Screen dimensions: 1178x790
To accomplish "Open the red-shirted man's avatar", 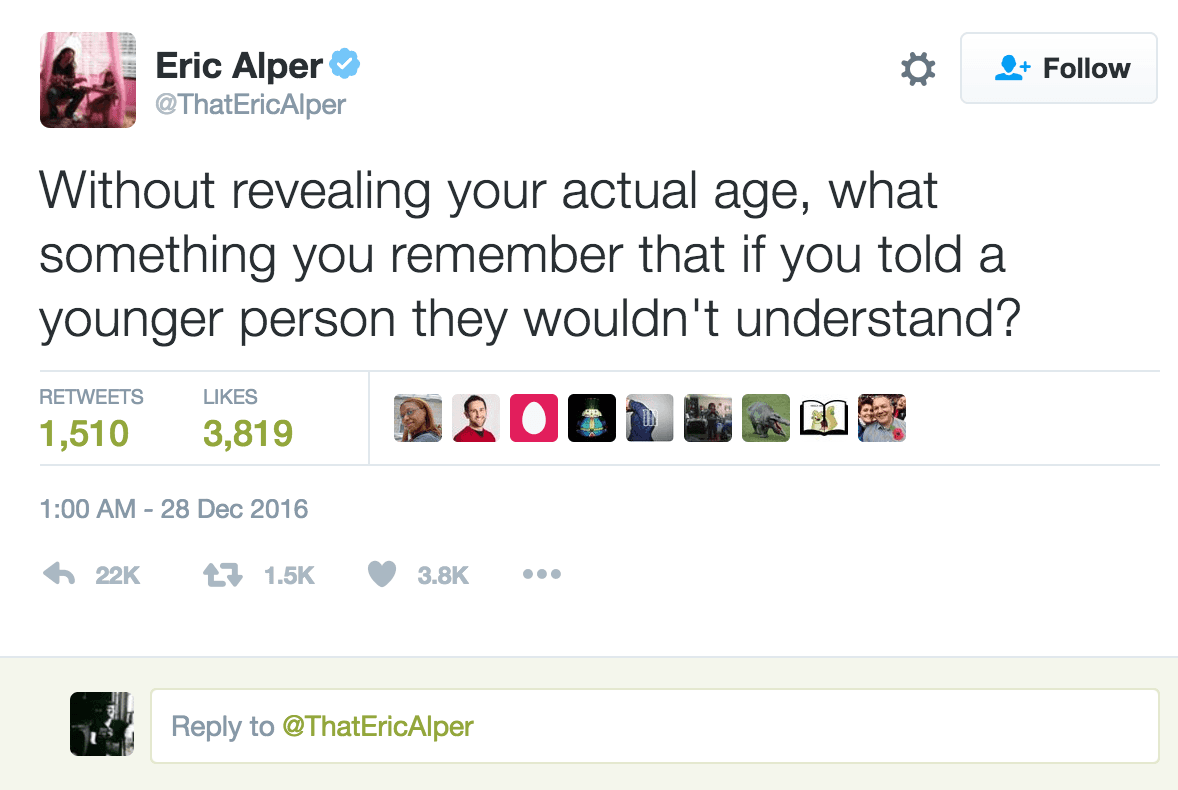I will pyautogui.click(x=475, y=418).
